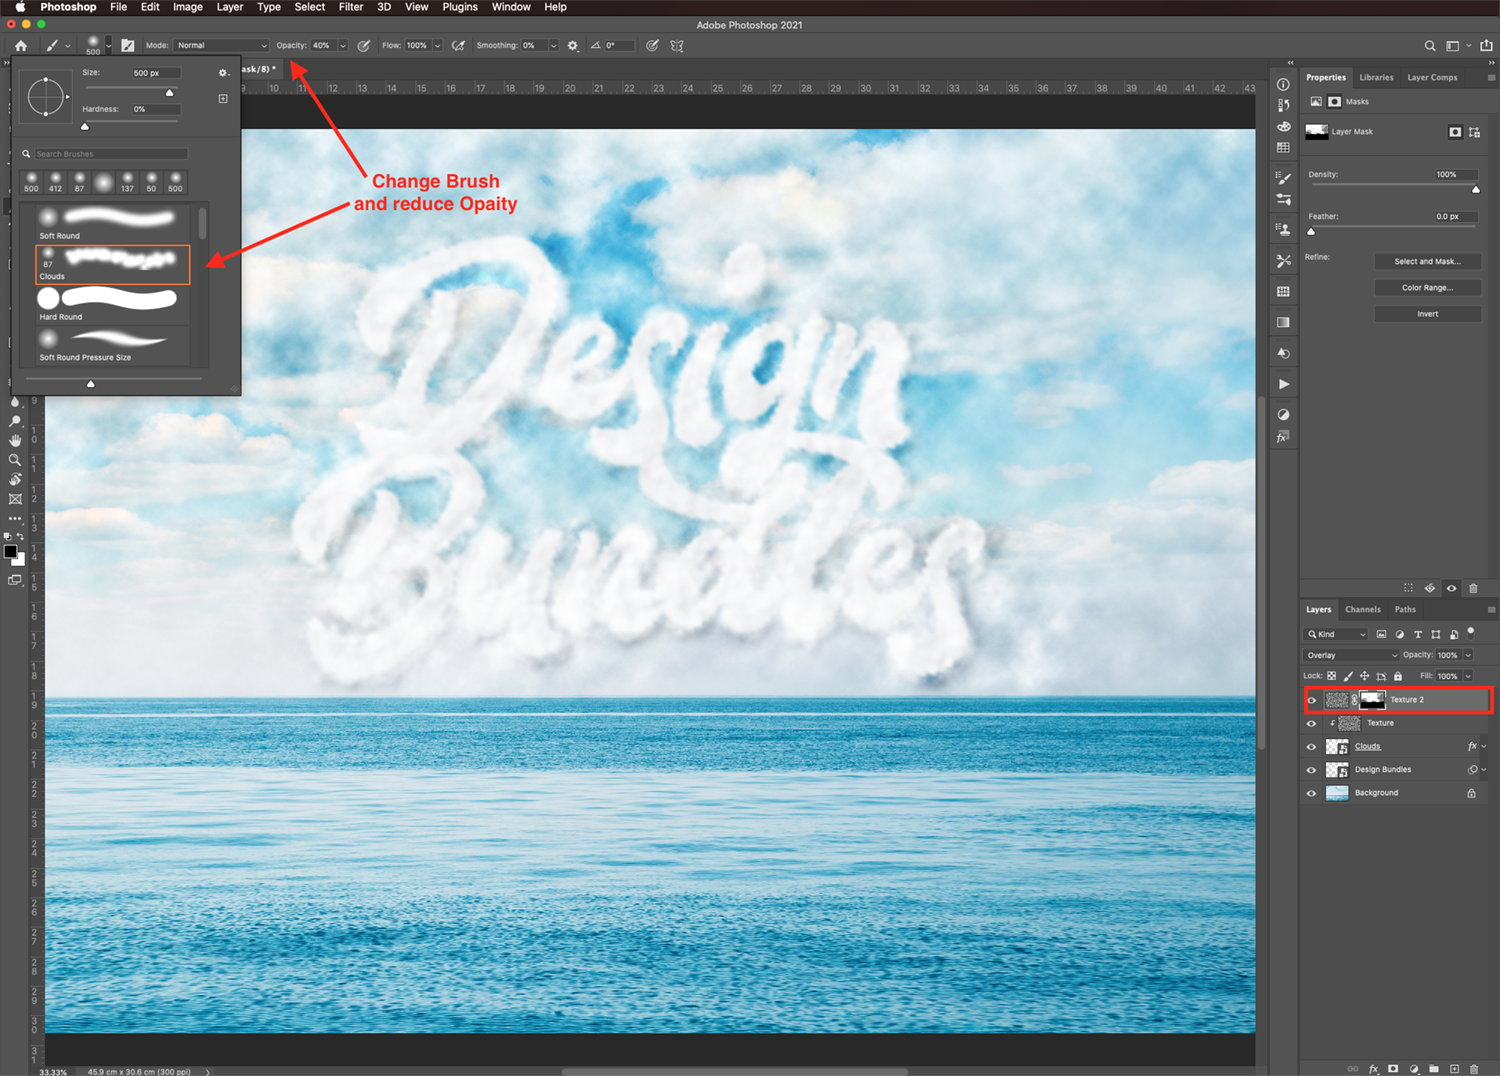1500x1076 pixels.
Task: Open the Brush tool preset picker
Action: (58, 45)
